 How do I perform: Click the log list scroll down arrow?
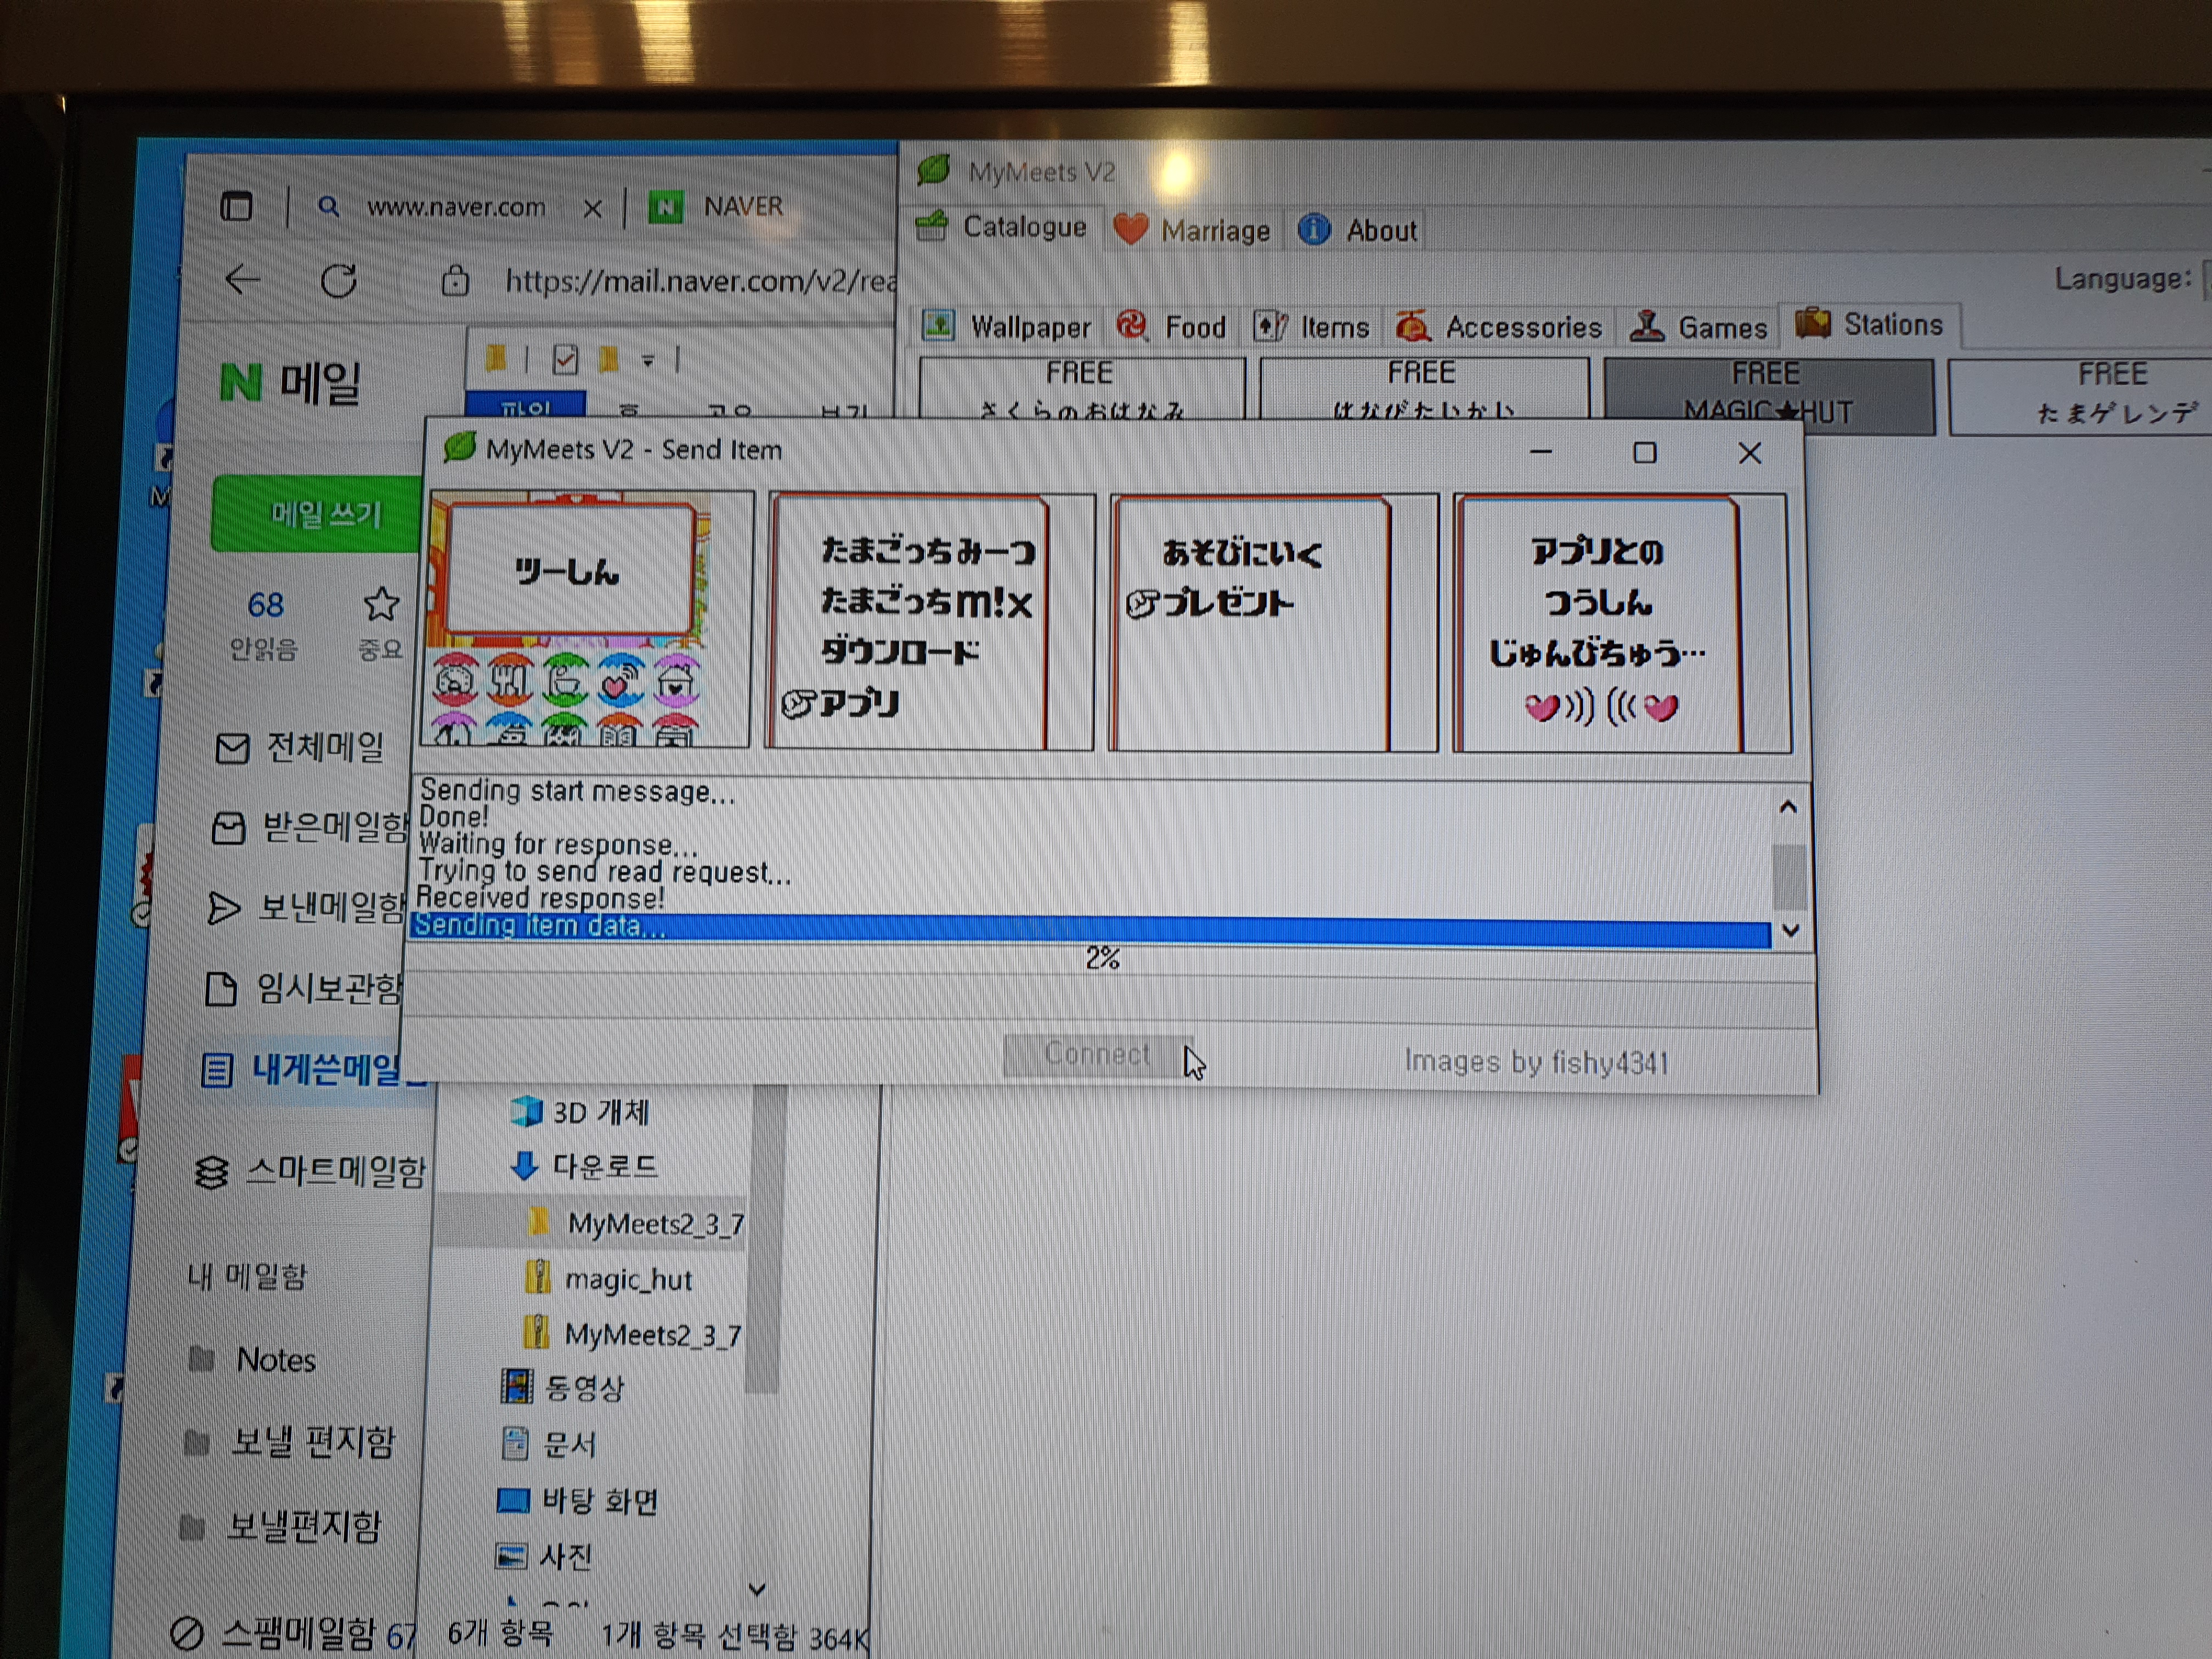tap(1790, 930)
